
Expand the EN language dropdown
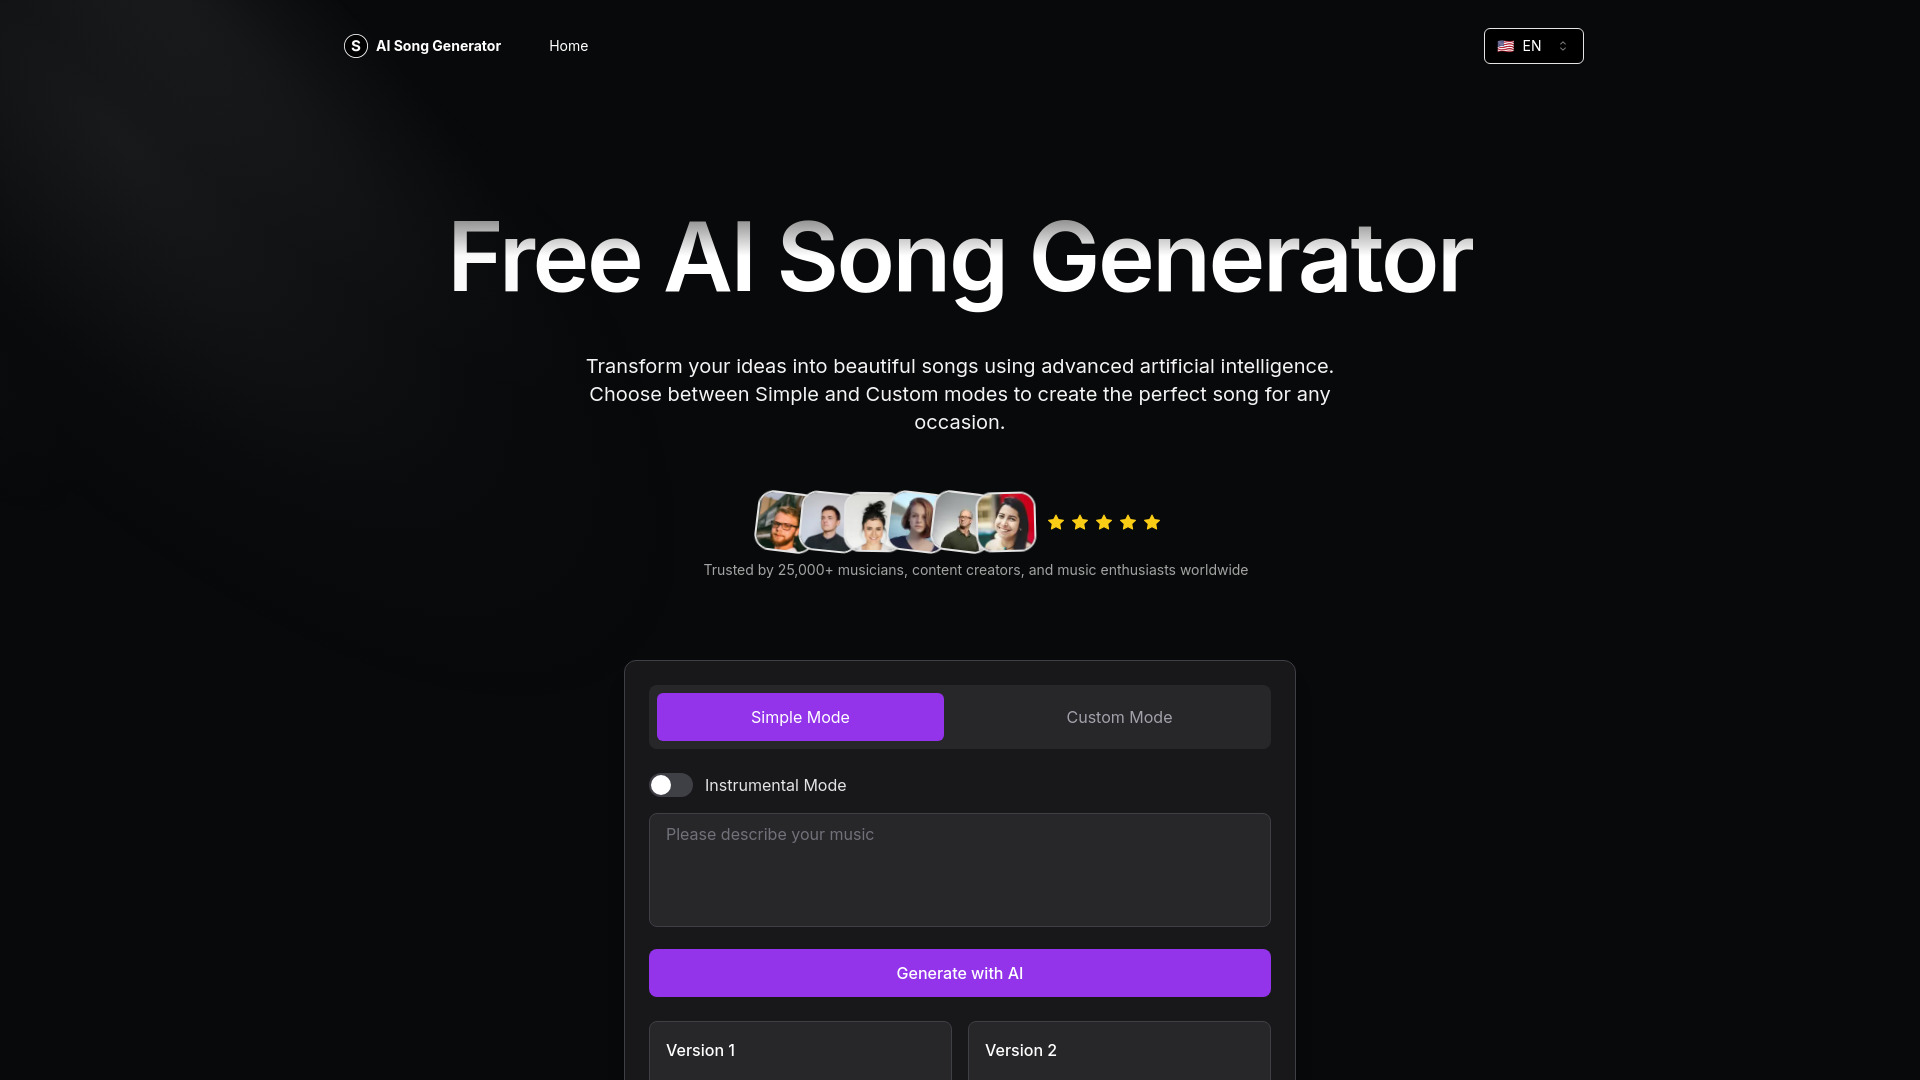pyautogui.click(x=1532, y=45)
